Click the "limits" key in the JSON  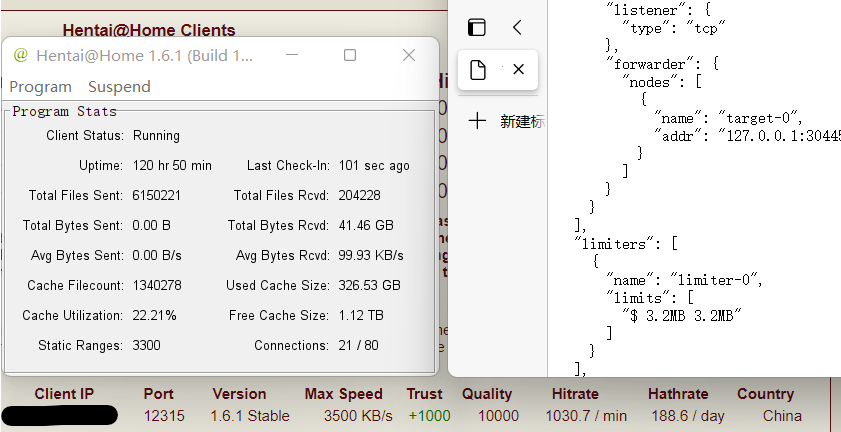tap(638, 298)
